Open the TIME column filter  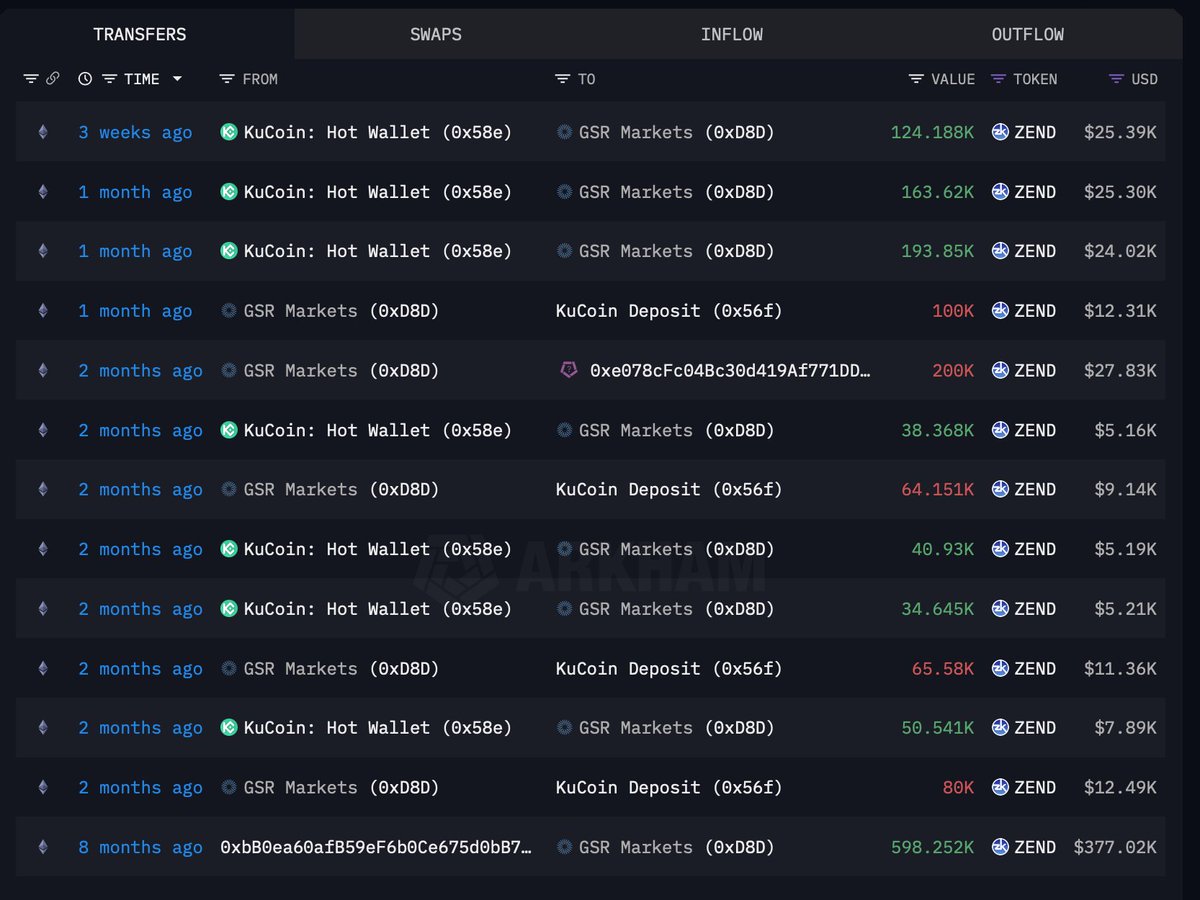click(110, 79)
